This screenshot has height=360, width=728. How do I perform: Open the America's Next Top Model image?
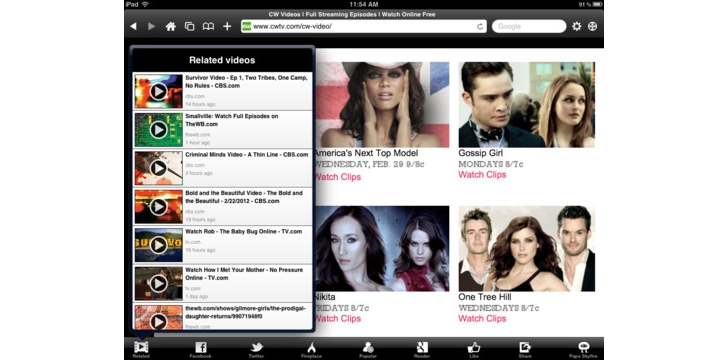coord(382,105)
